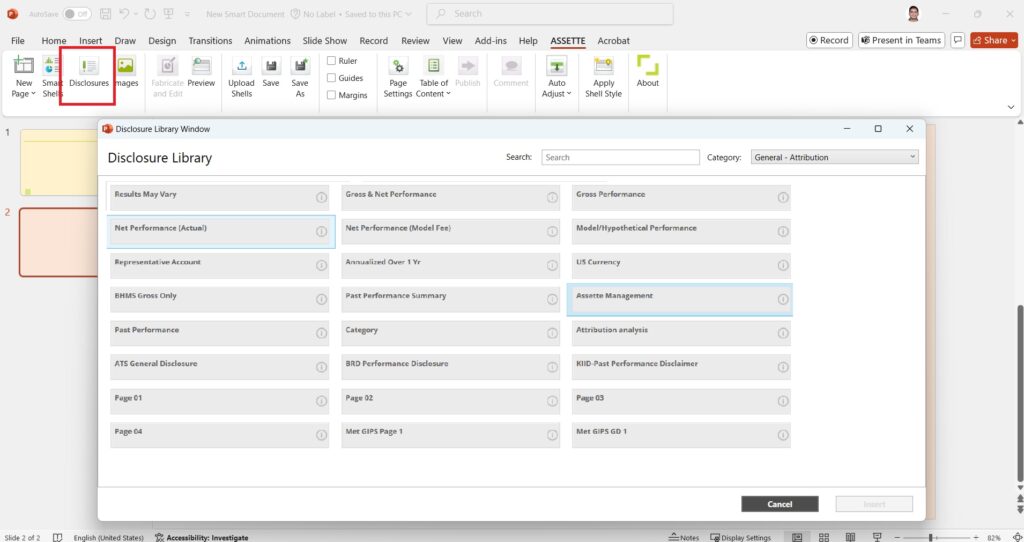Open the Table of Content ribbon button
This screenshot has height=542, width=1024.
point(434,76)
